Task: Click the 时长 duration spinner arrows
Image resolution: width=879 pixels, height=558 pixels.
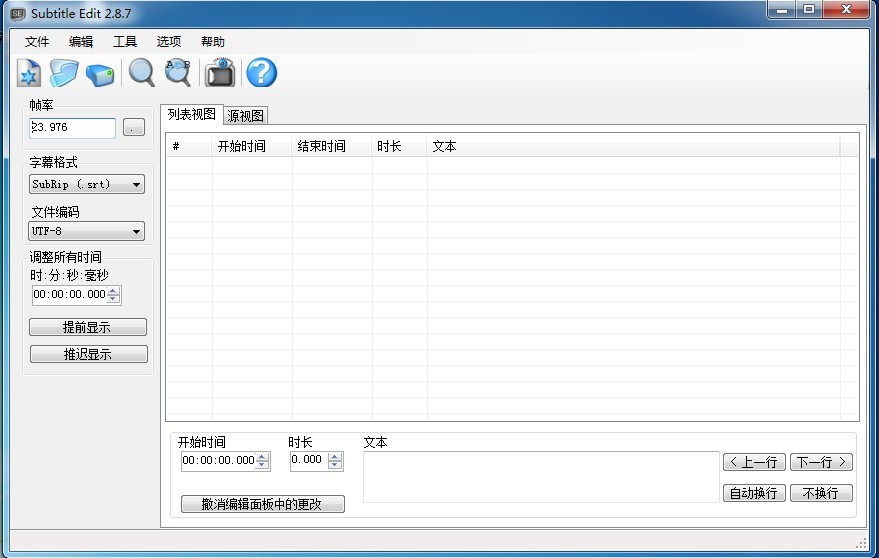Action: pos(334,461)
